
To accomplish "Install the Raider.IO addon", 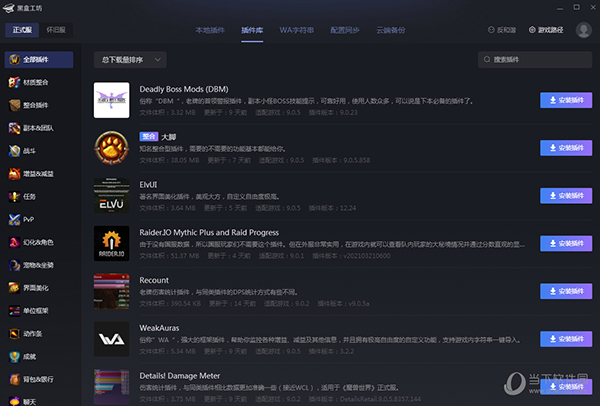I will (x=566, y=243).
